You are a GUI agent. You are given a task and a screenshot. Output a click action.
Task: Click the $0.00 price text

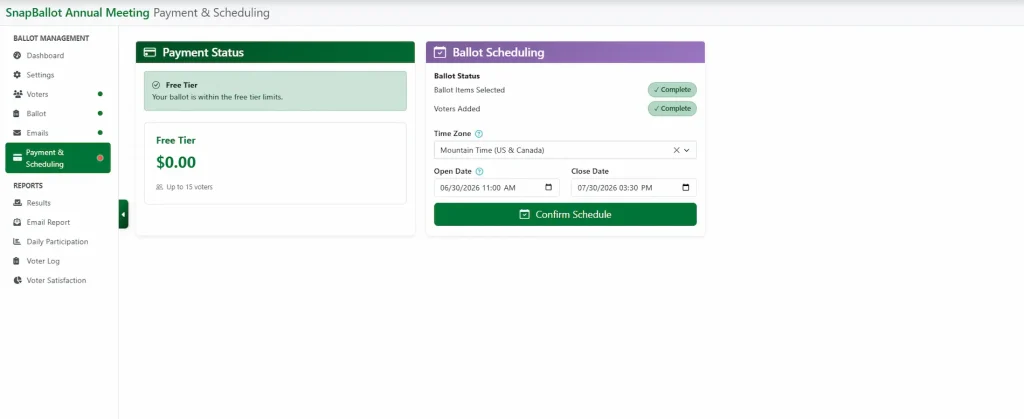(176, 163)
